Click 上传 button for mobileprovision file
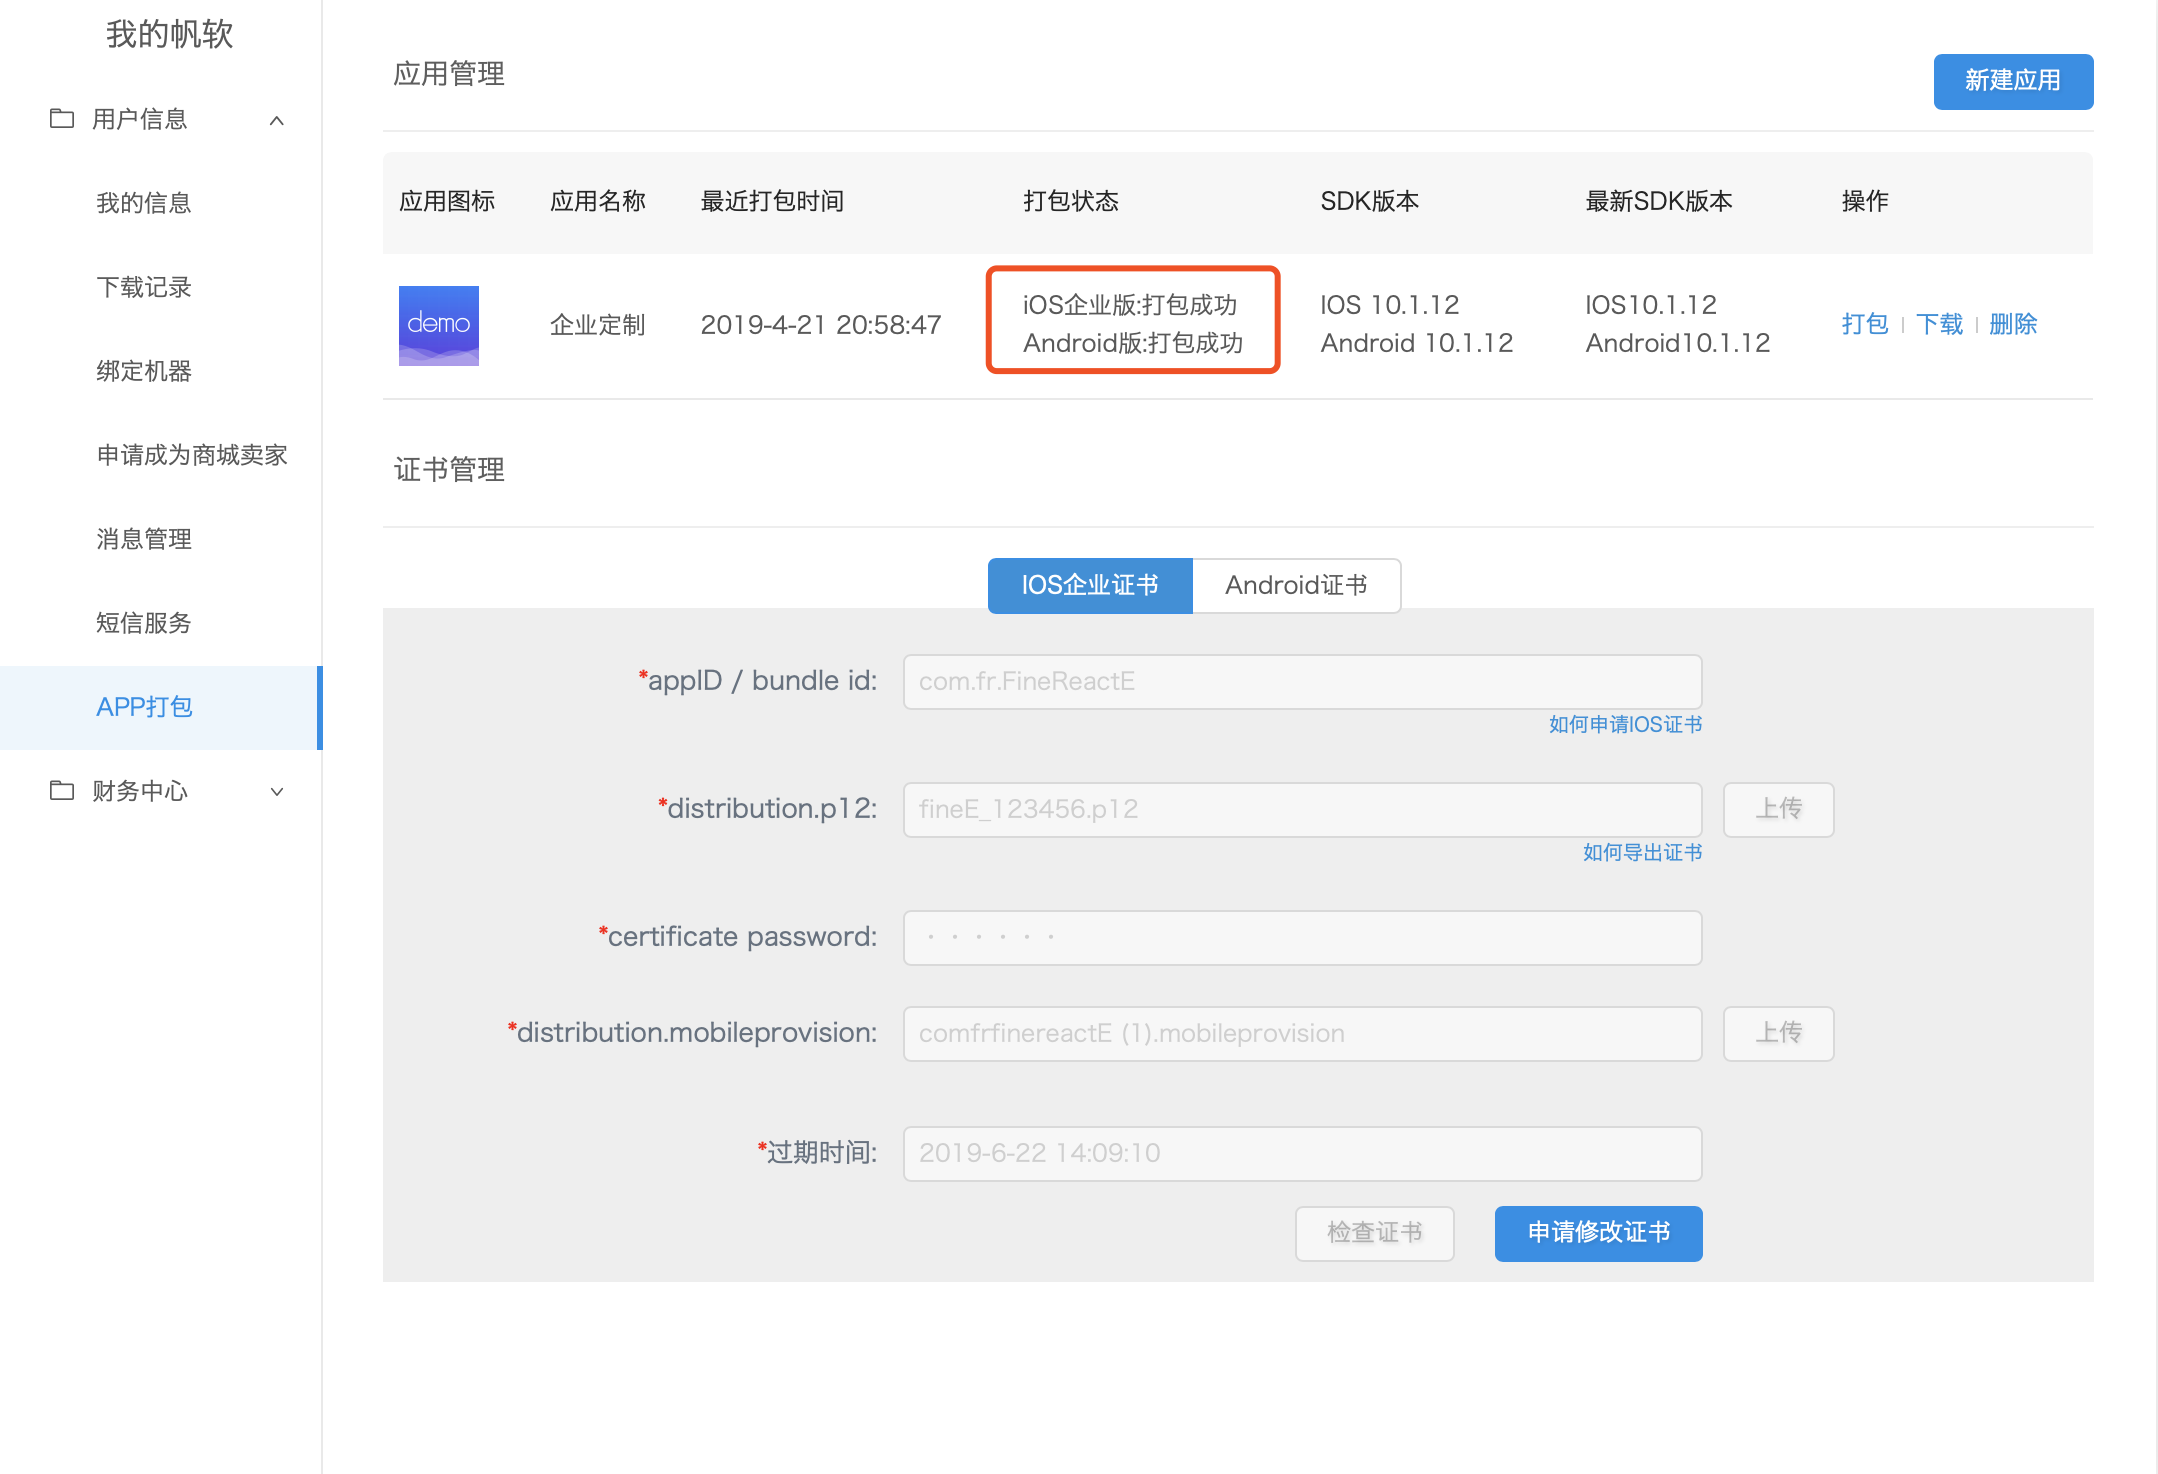 click(1778, 1033)
